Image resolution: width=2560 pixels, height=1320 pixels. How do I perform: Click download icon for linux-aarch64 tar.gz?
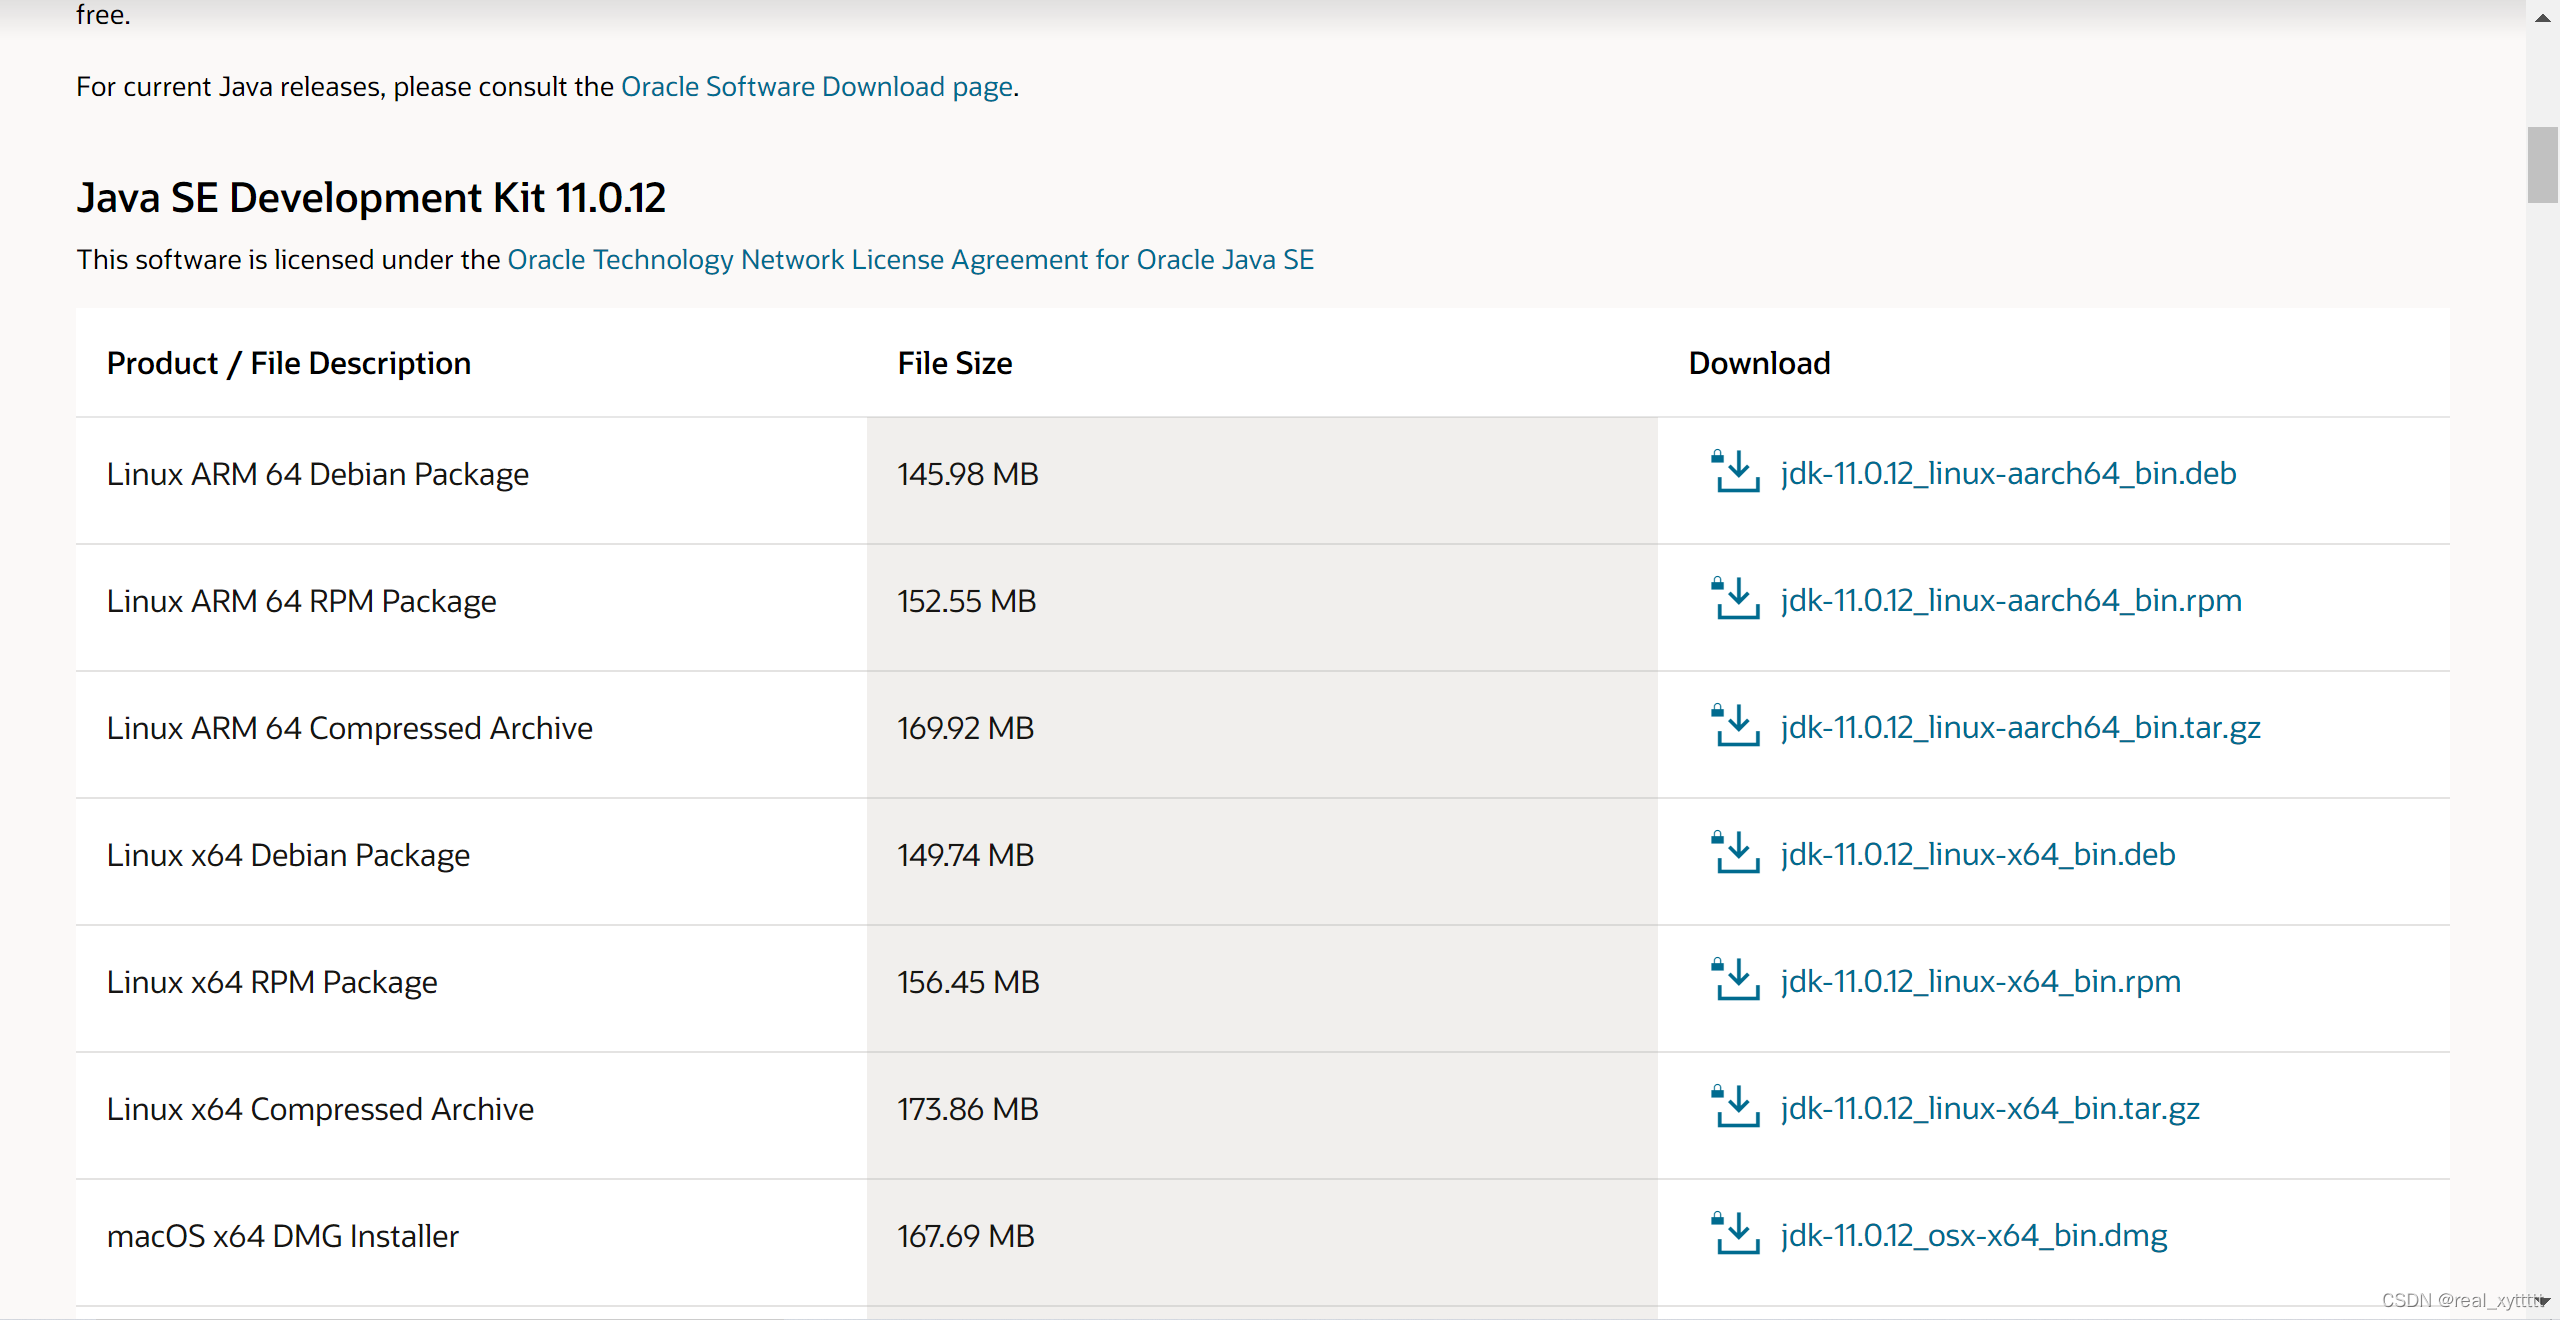[x=1736, y=726]
